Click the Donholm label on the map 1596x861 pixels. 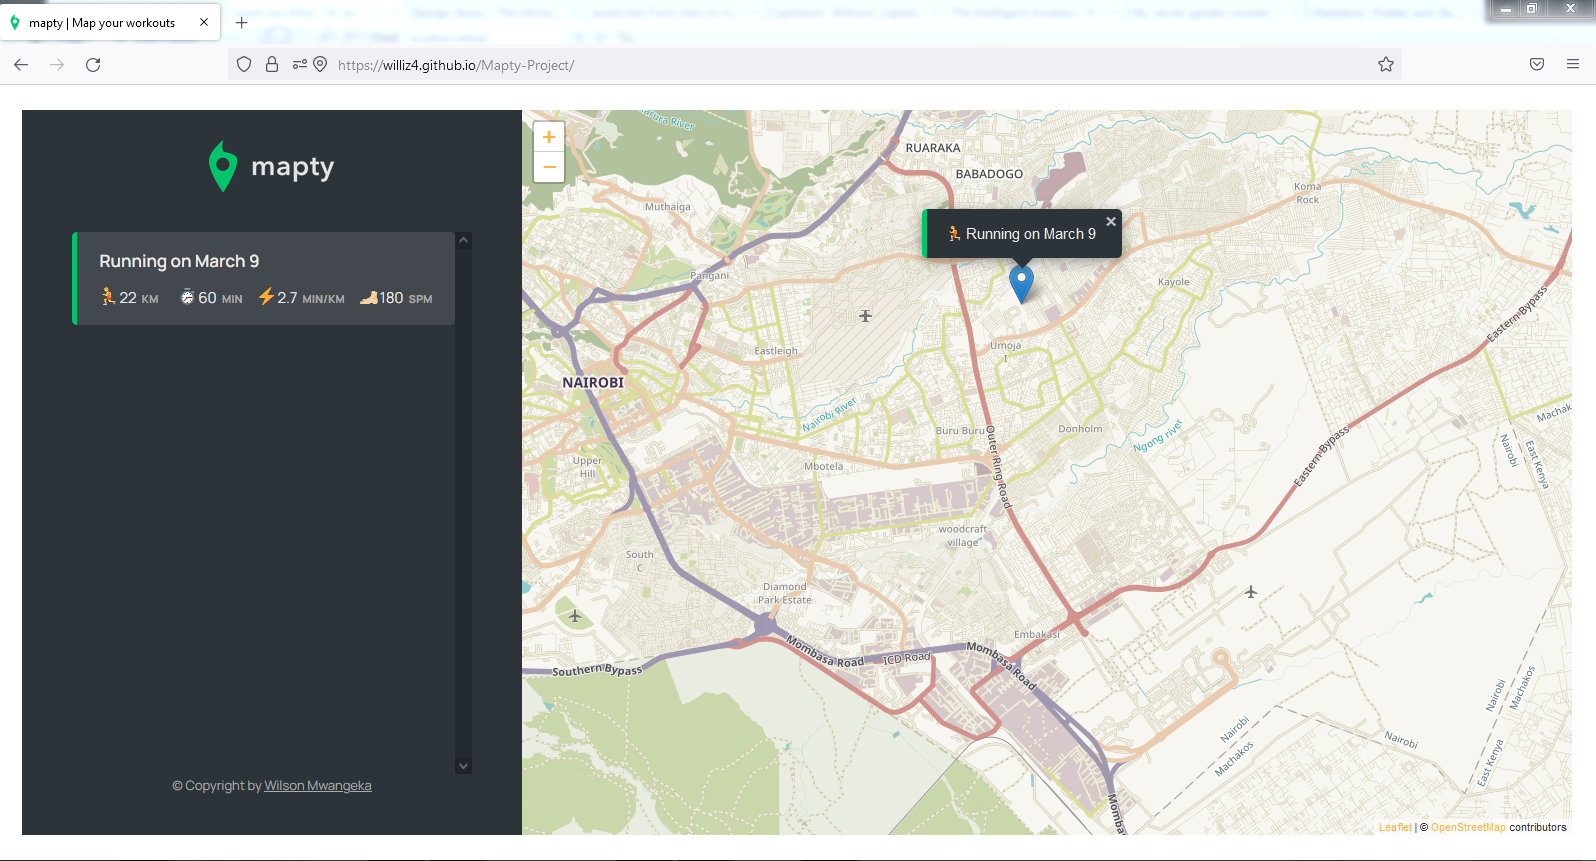pyautogui.click(x=1080, y=429)
